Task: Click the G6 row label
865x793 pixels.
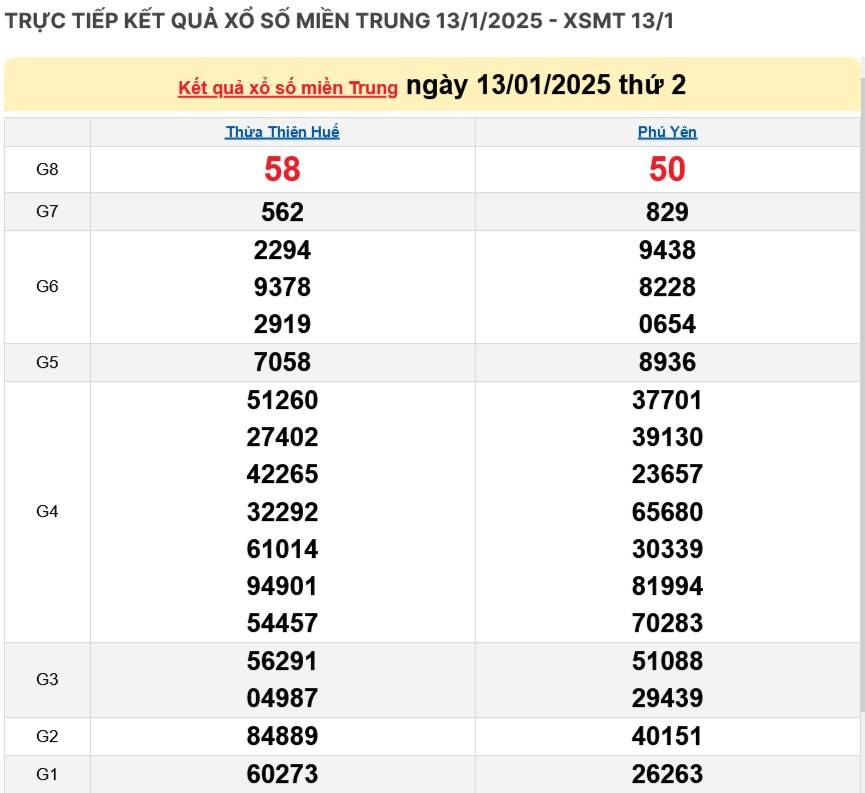Action: (x=47, y=287)
